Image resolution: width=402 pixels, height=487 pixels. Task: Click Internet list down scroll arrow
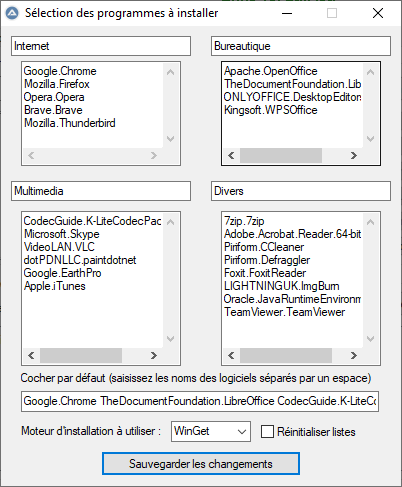click(171, 139)
